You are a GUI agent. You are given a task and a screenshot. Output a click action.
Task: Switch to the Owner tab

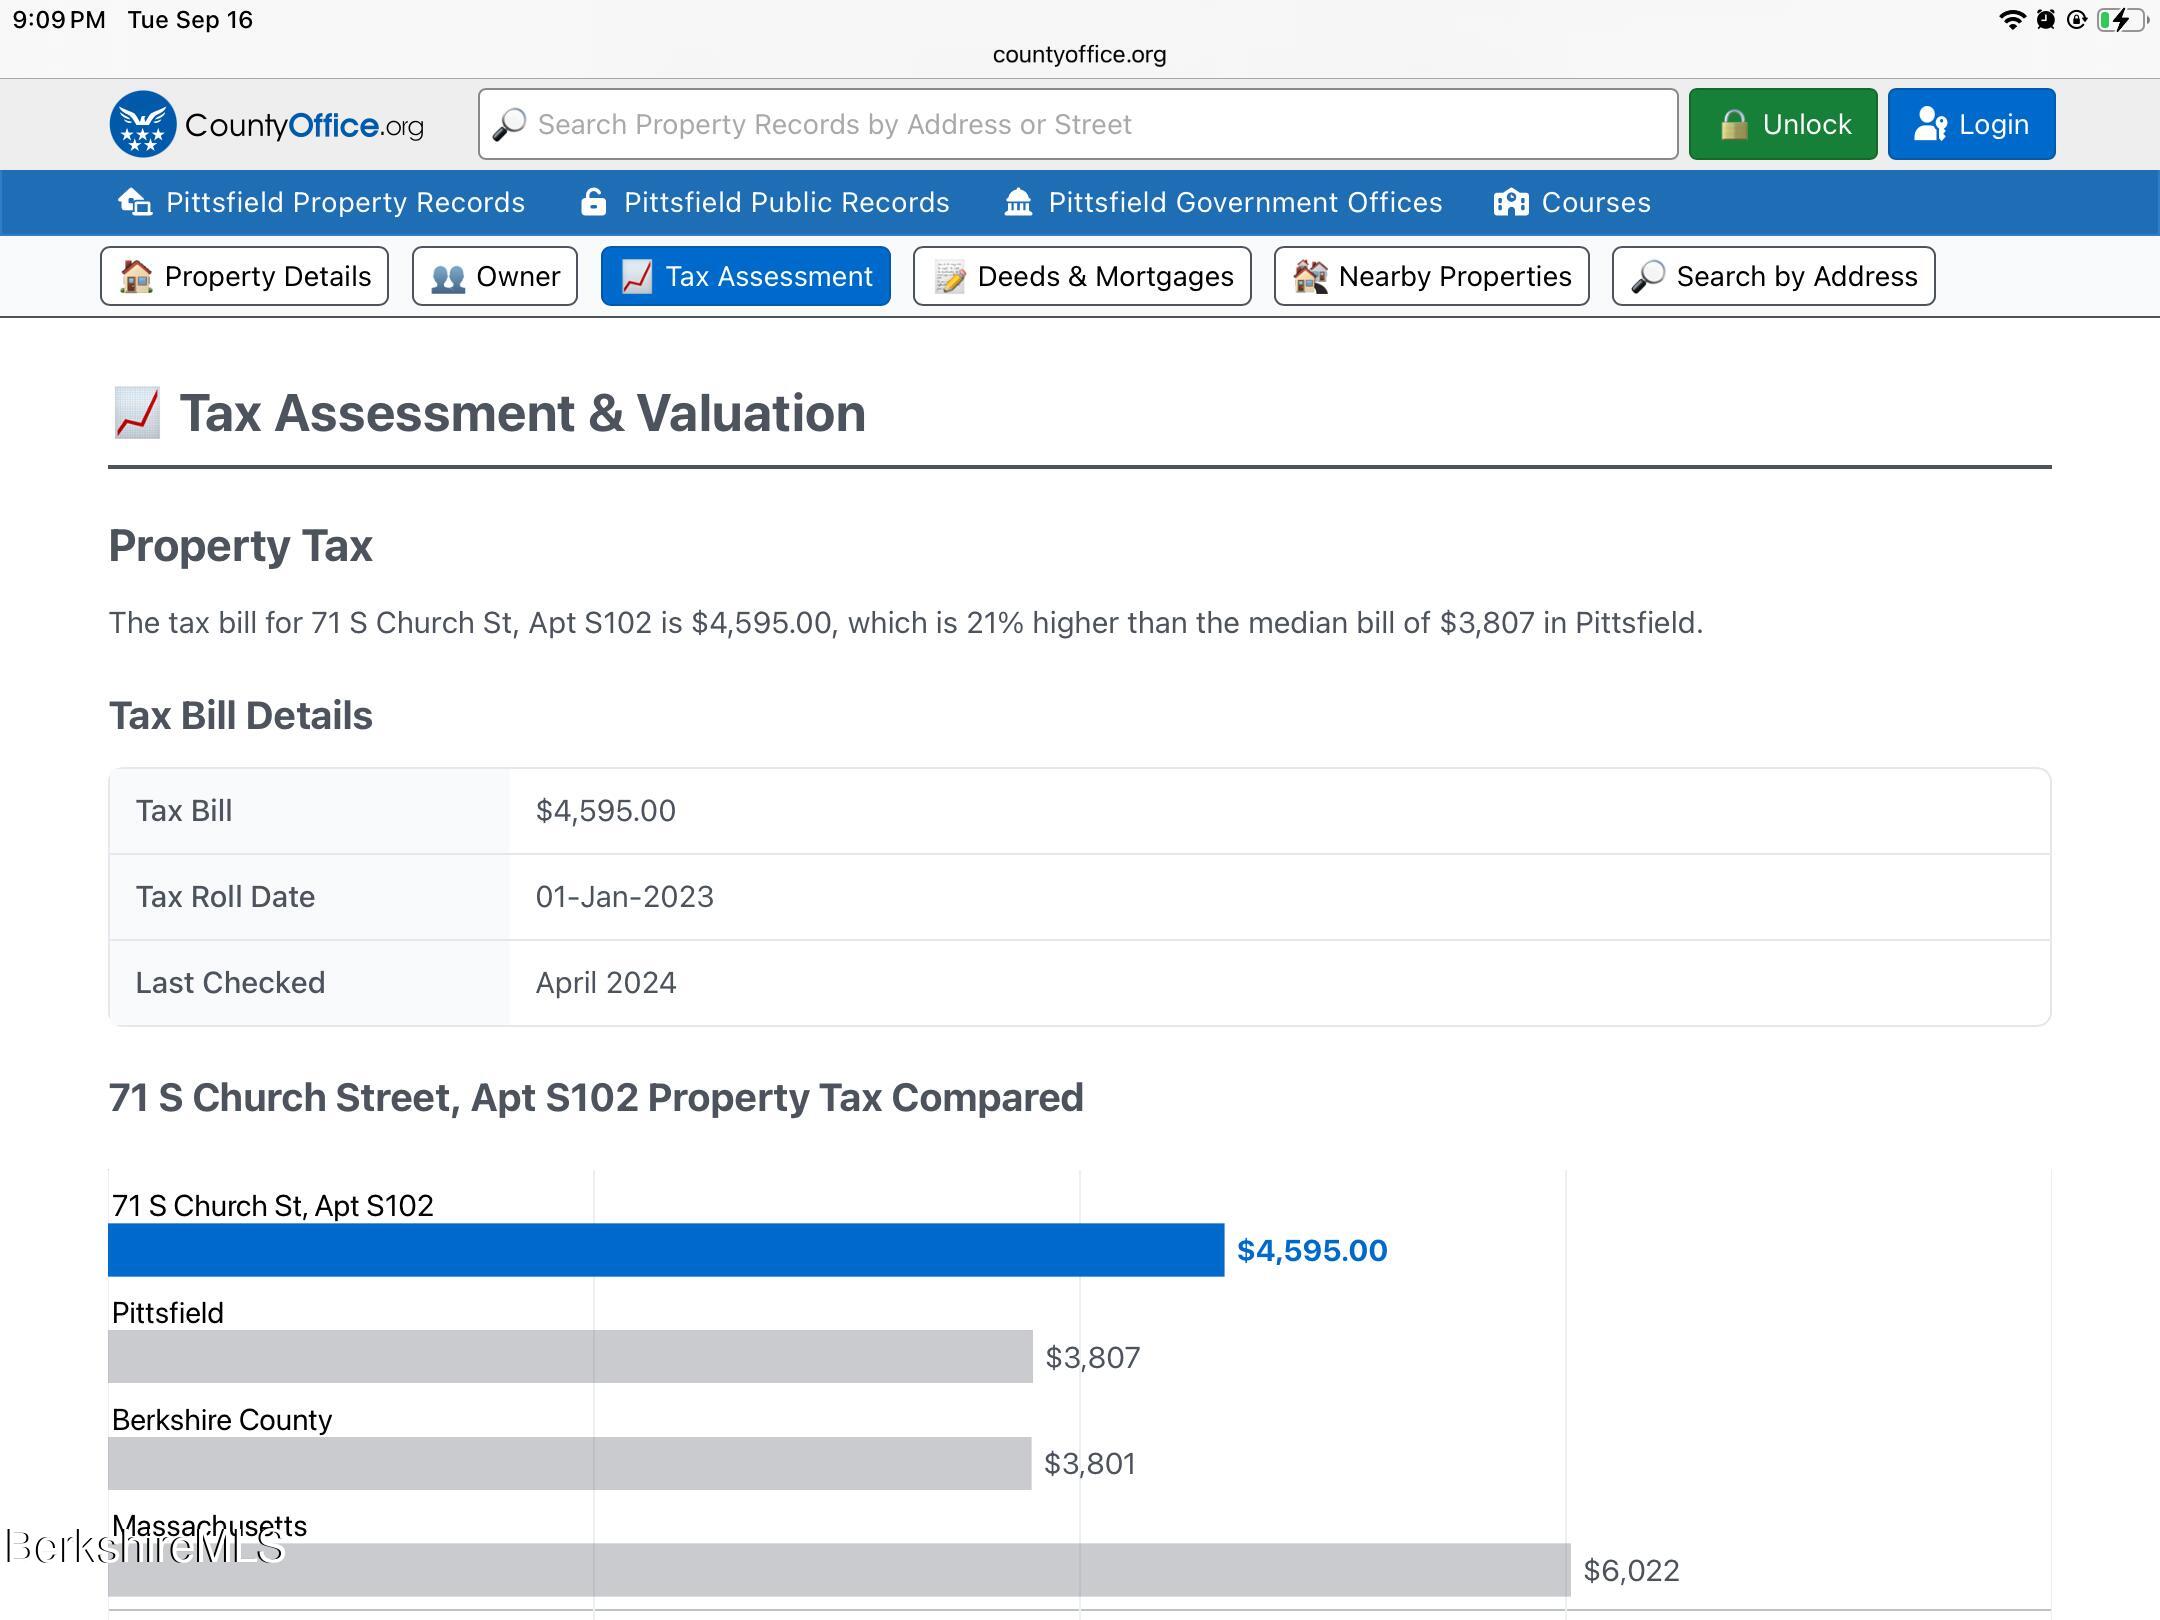point(495,276)
